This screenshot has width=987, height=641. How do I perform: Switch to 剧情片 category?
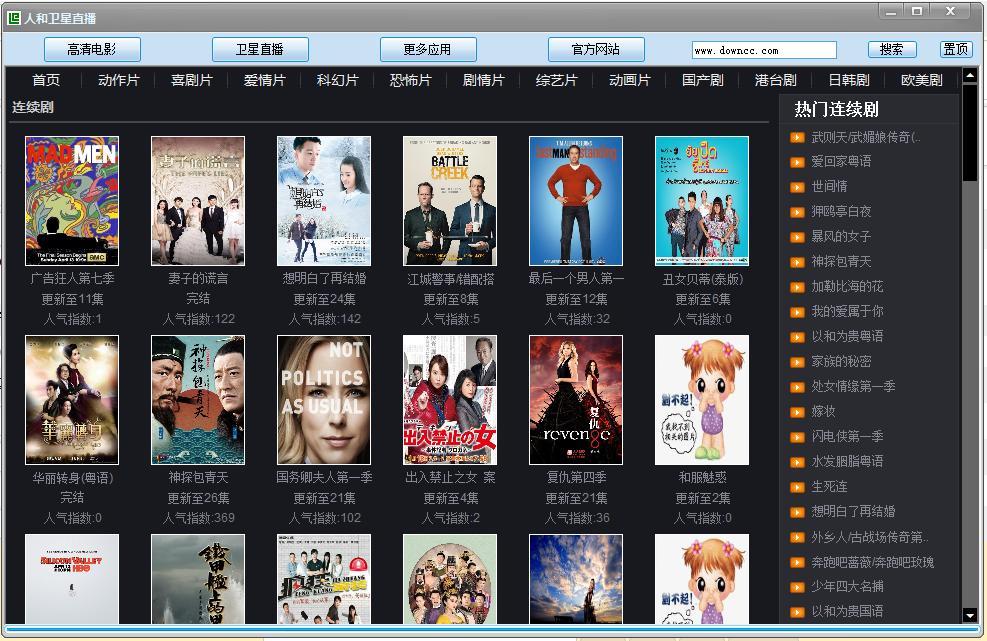point(483,80)
